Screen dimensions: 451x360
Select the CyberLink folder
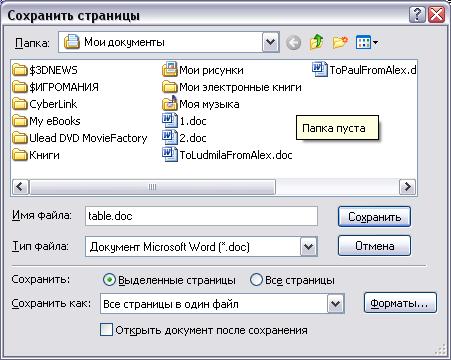45,104
